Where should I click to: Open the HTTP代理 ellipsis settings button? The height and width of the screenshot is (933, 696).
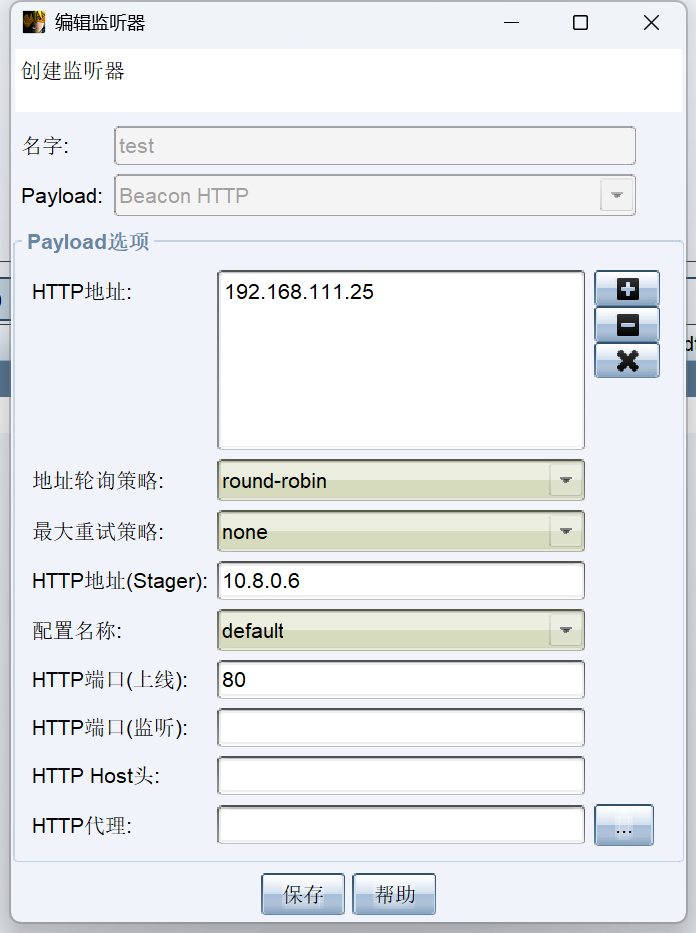624,826
